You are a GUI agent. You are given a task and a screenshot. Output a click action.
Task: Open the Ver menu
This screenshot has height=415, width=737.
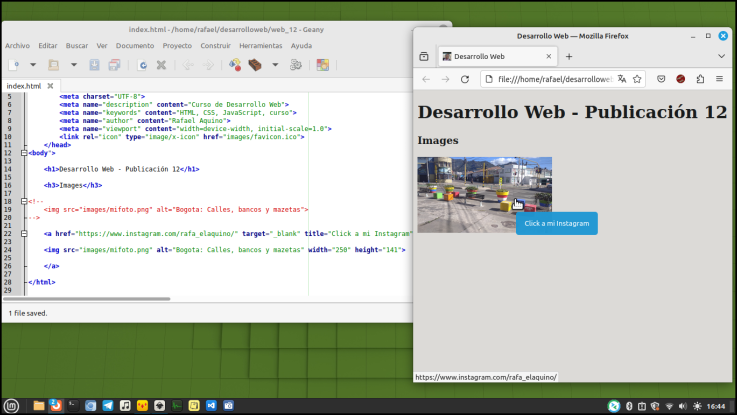click(102, 46)
